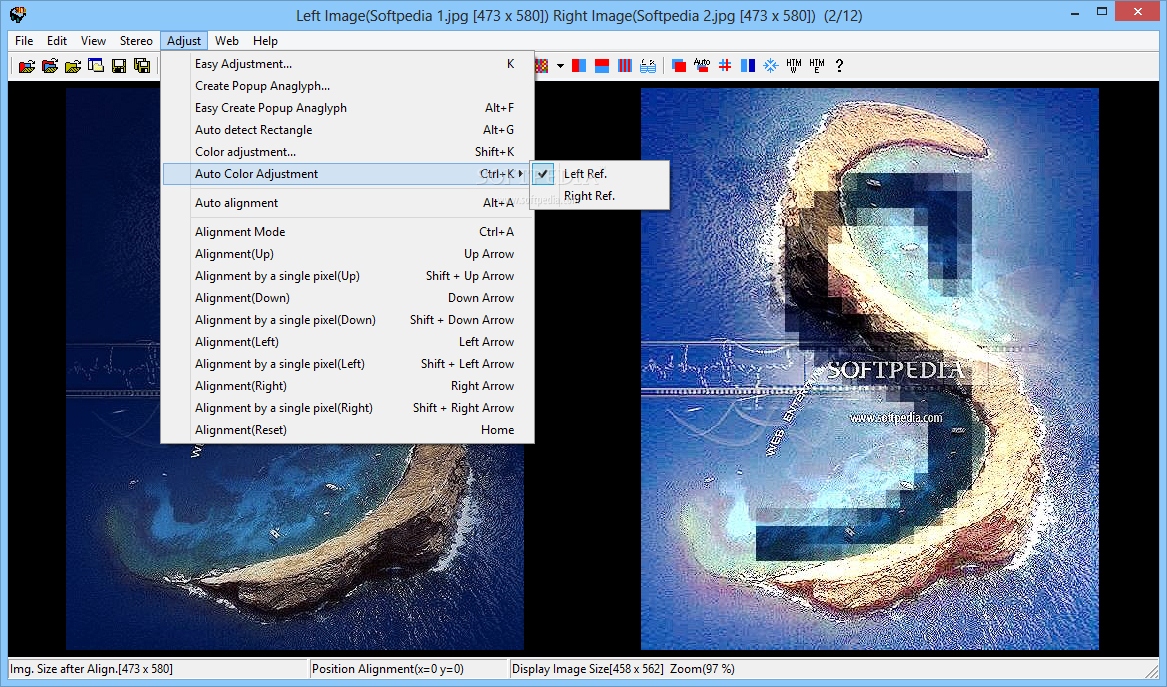Click 'Display Image Size[458 x 562]' status text
1167x687 pixels.
click(587, 668)
